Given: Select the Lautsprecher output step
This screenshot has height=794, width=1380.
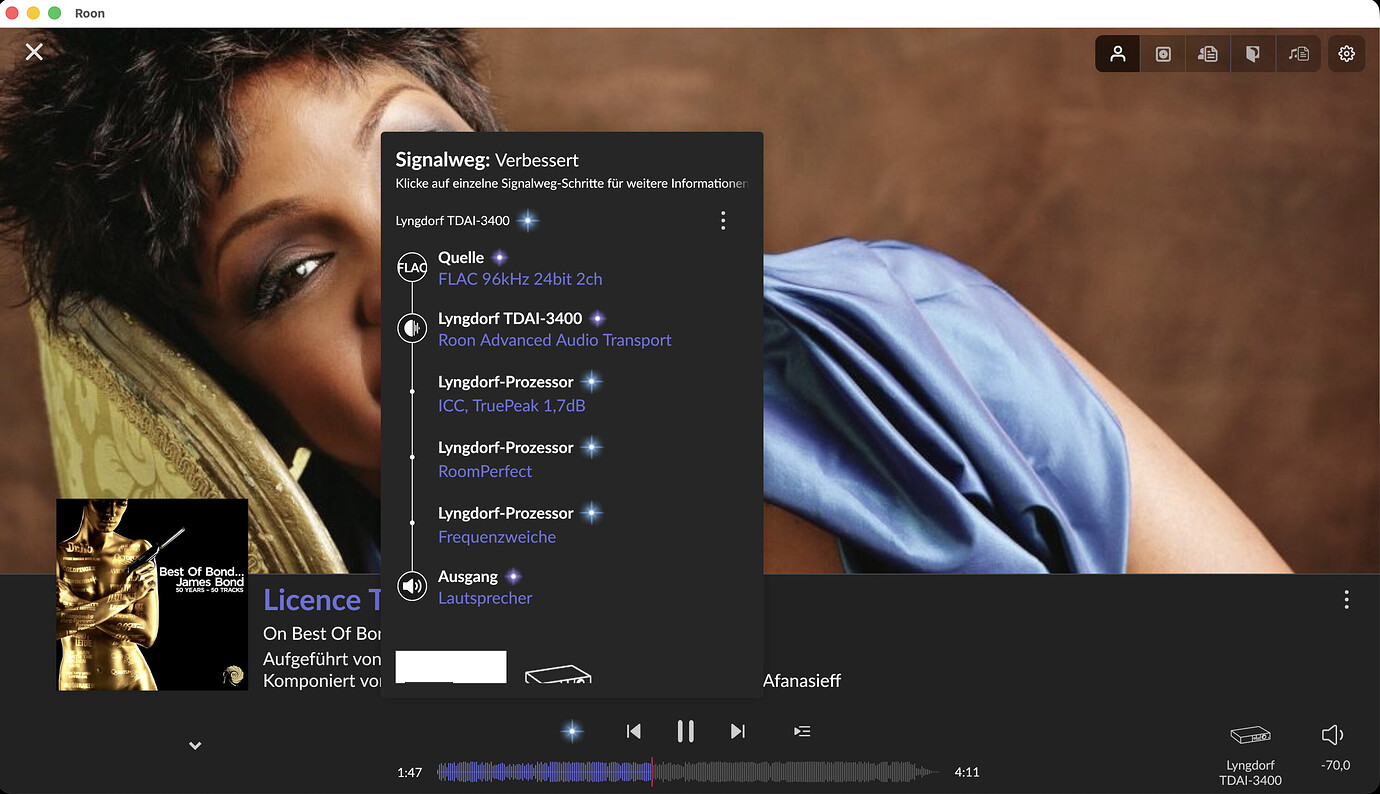Looking at the screenshot, I should [485, 598].
